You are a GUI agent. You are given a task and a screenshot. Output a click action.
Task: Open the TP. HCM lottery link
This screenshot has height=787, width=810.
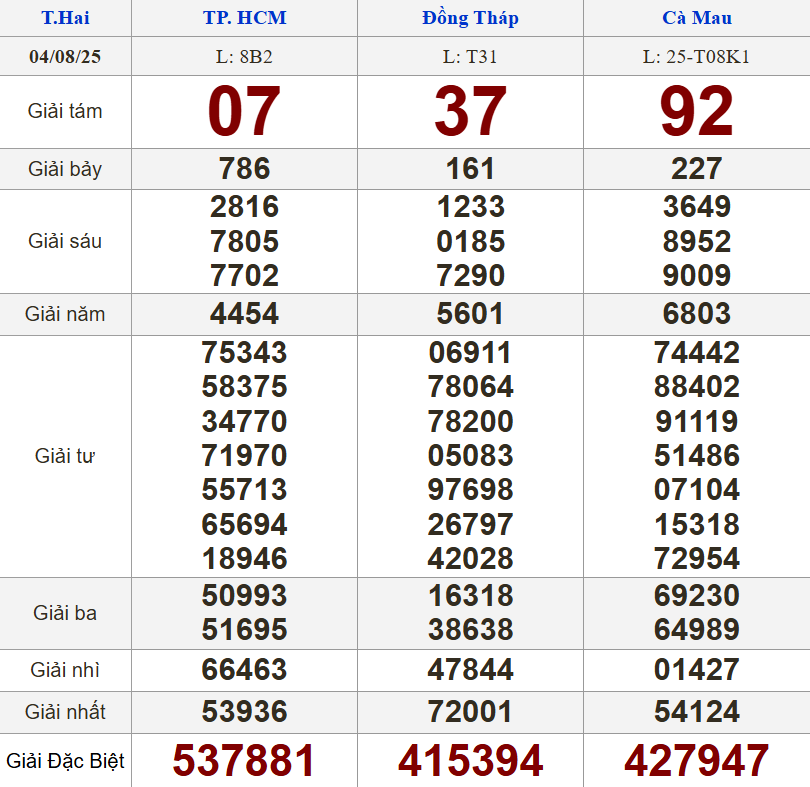click(244, 18)
